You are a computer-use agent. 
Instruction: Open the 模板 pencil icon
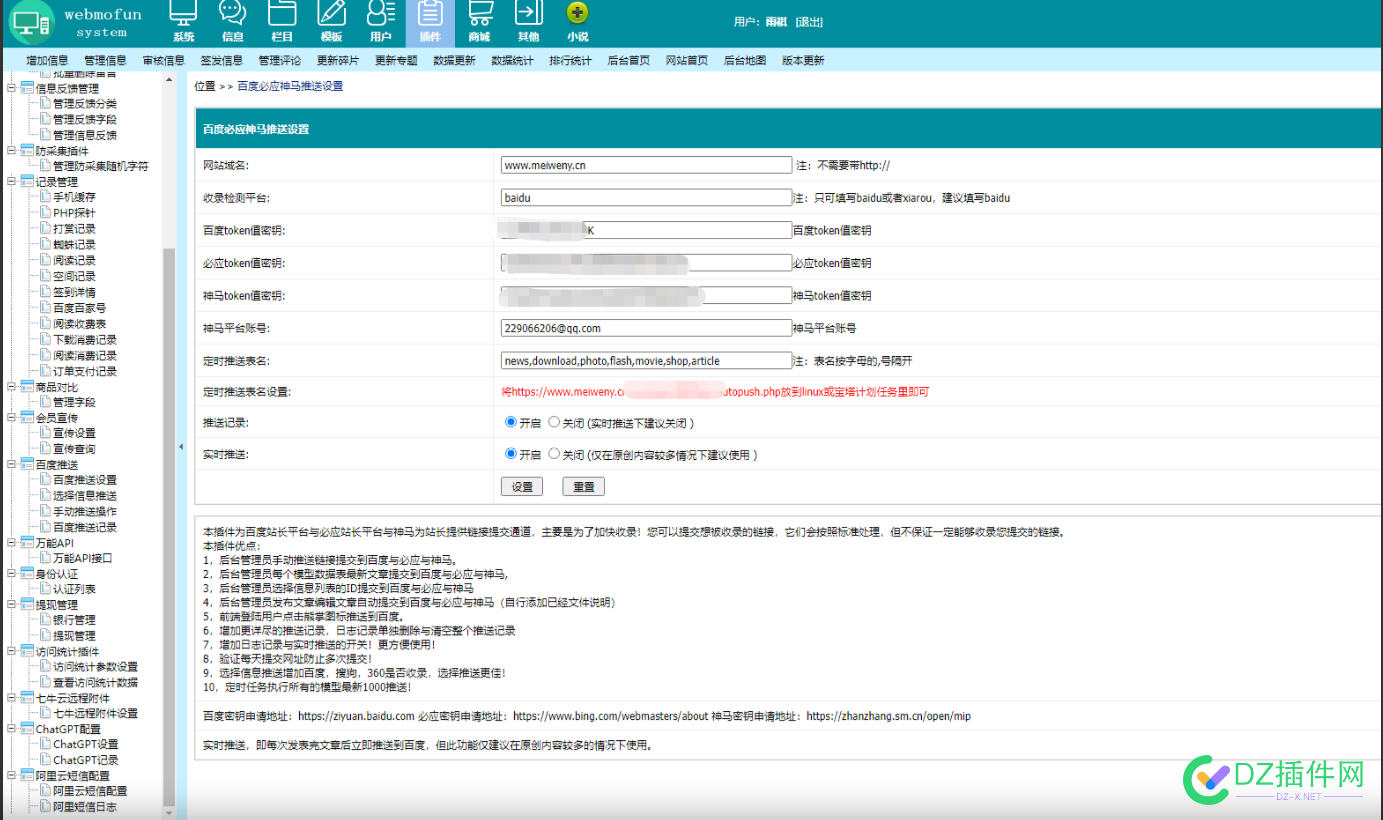click(331, 14)
